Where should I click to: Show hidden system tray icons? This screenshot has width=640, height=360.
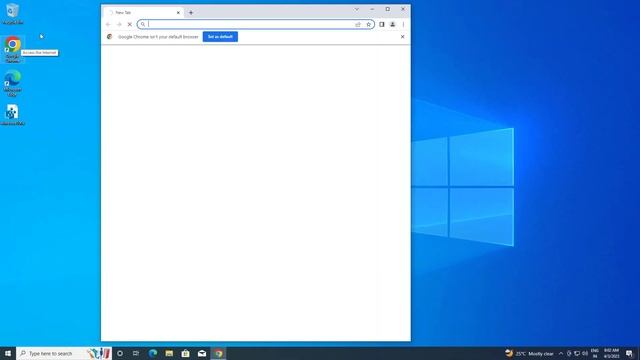(x=561, y=353)
